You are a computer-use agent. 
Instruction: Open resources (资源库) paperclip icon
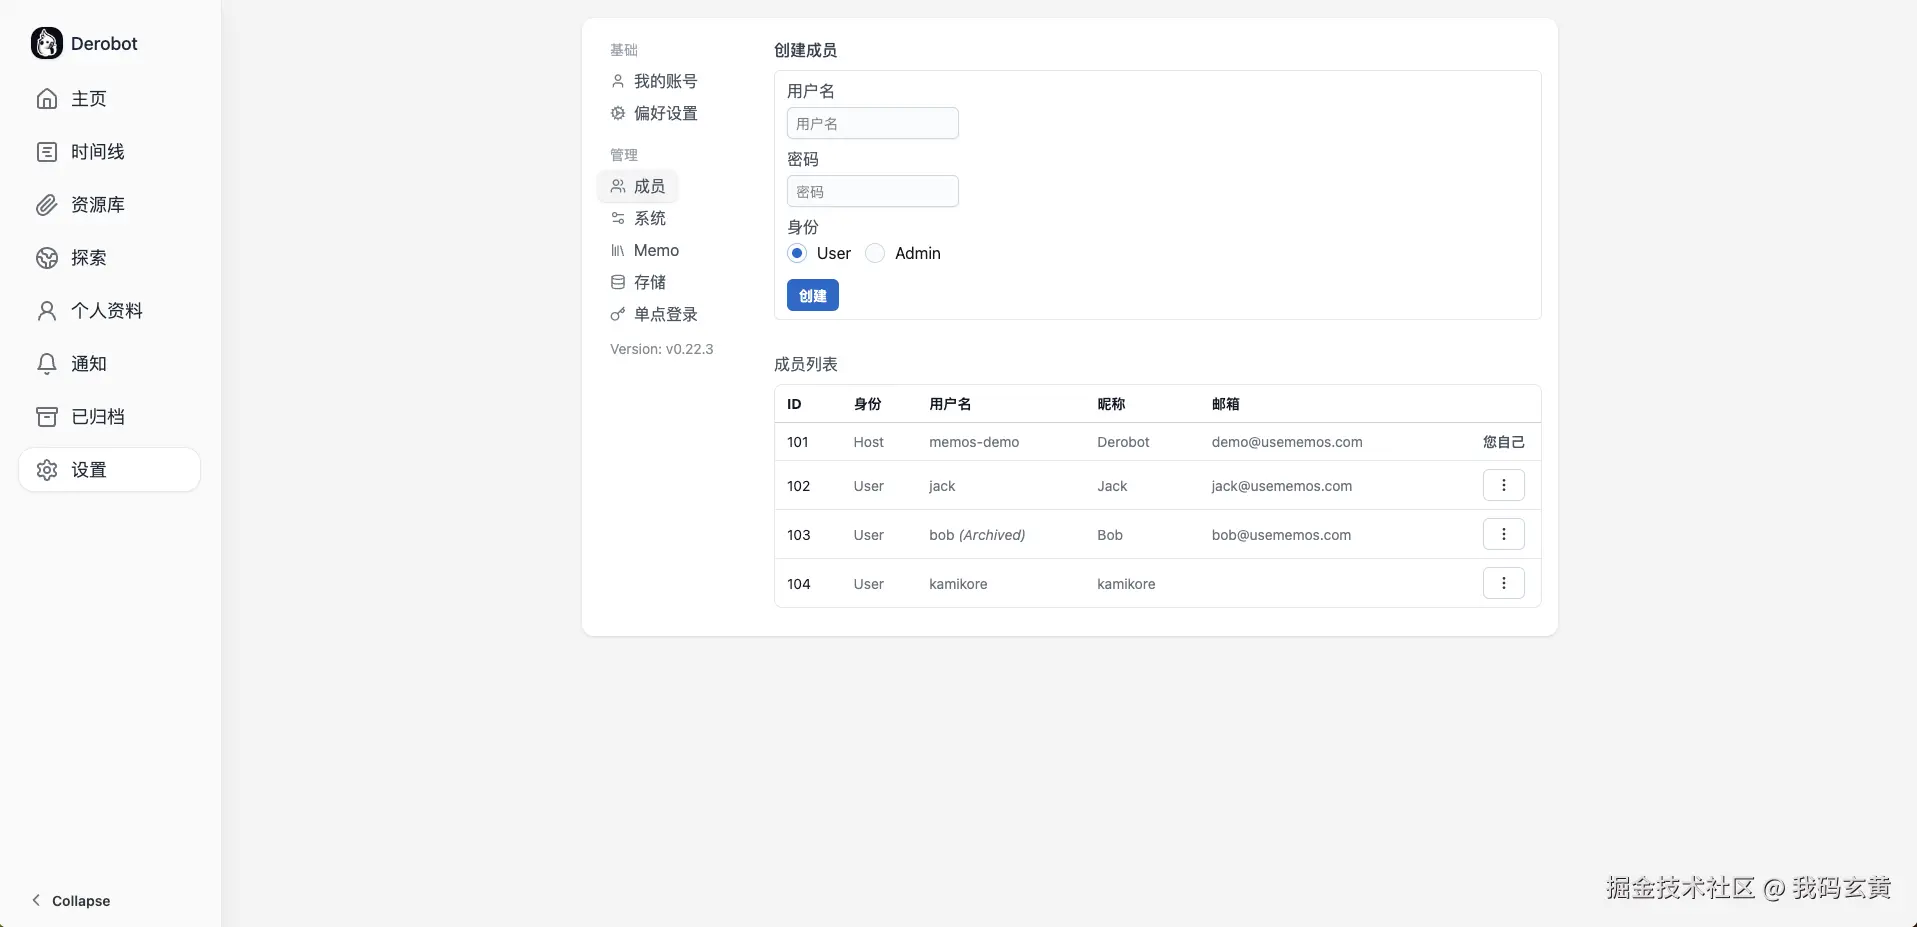pyautogui.click(x=47, y=204)
